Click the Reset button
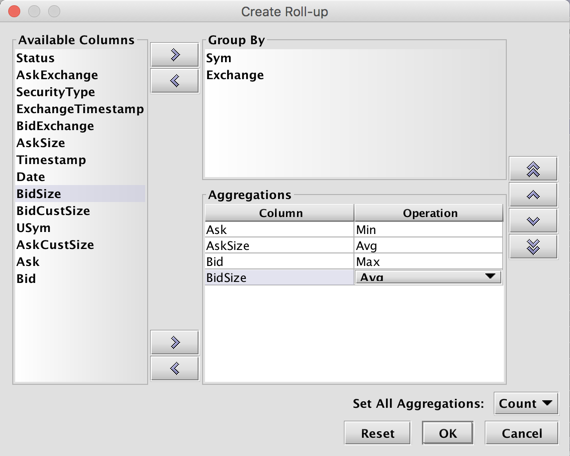Screen dimensions: 570x456 [377, 433]
